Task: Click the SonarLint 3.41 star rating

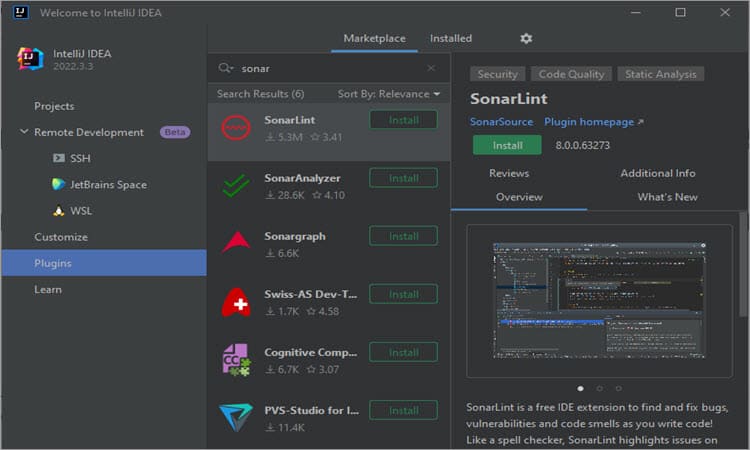Action: click(x=326, y=137)
